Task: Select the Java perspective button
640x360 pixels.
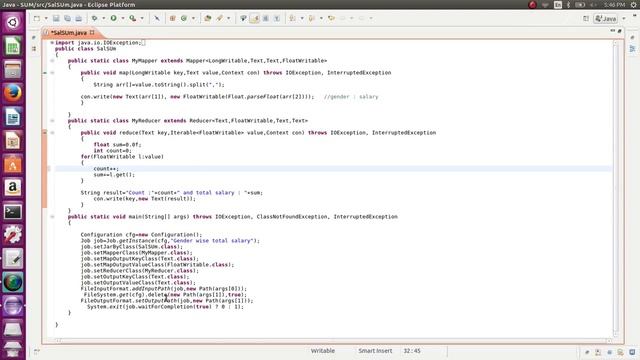Action: tap(606, 18)
